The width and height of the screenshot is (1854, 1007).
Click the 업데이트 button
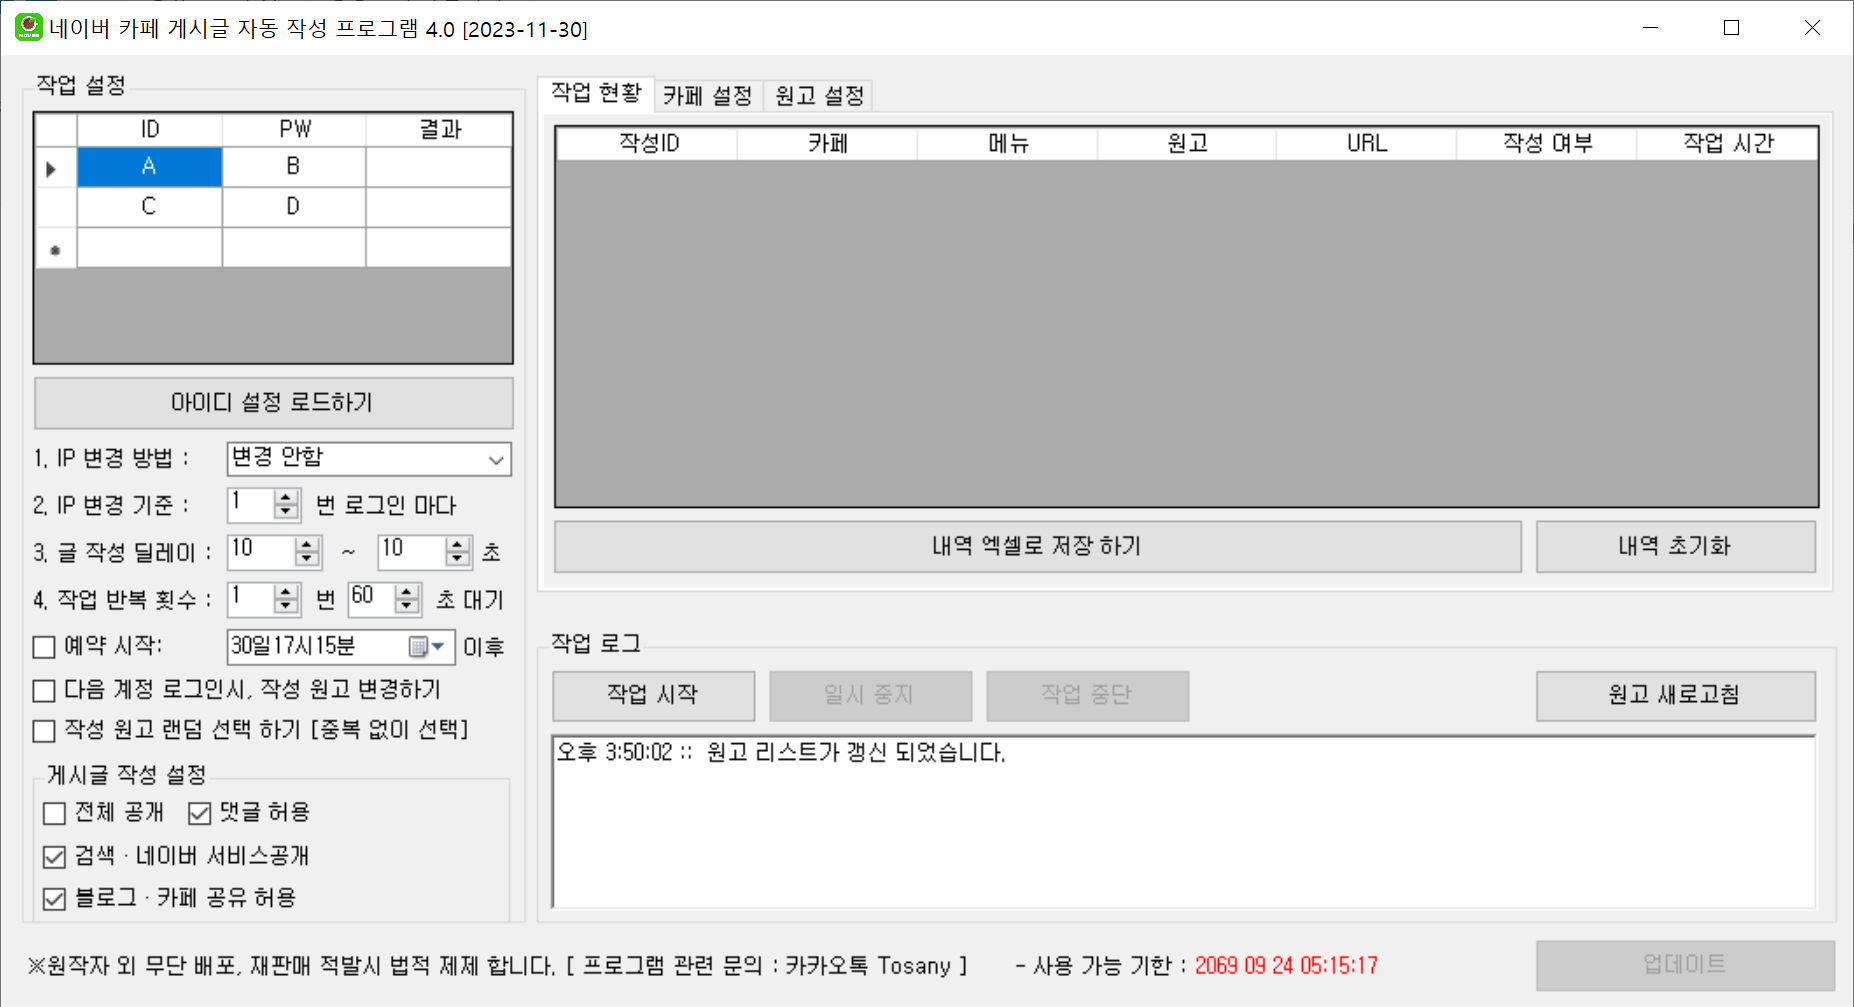click(x=1685, y=965)
